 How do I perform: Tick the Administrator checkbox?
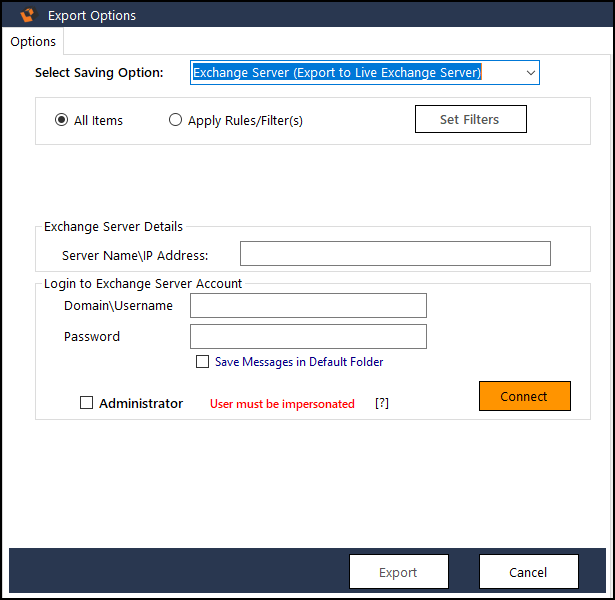[86, 403]
